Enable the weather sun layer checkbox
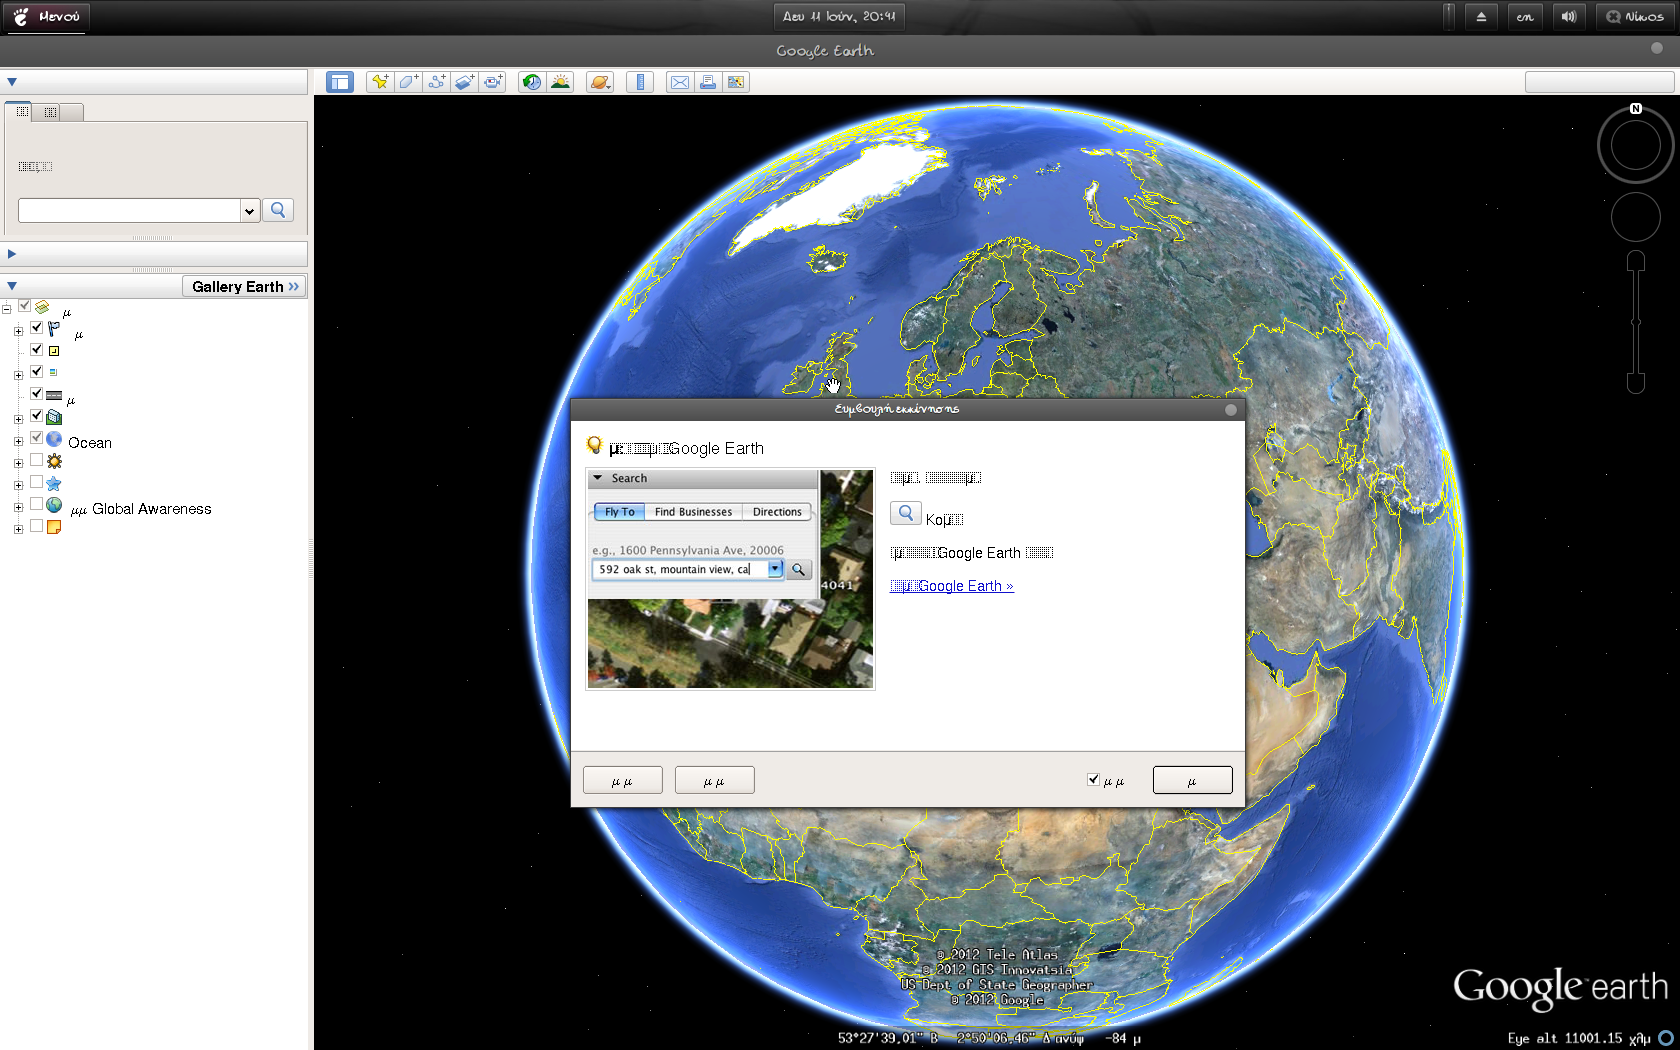Image resolution: width=1680 pixels, height=1050 pixels. click(x=36, y=460)
